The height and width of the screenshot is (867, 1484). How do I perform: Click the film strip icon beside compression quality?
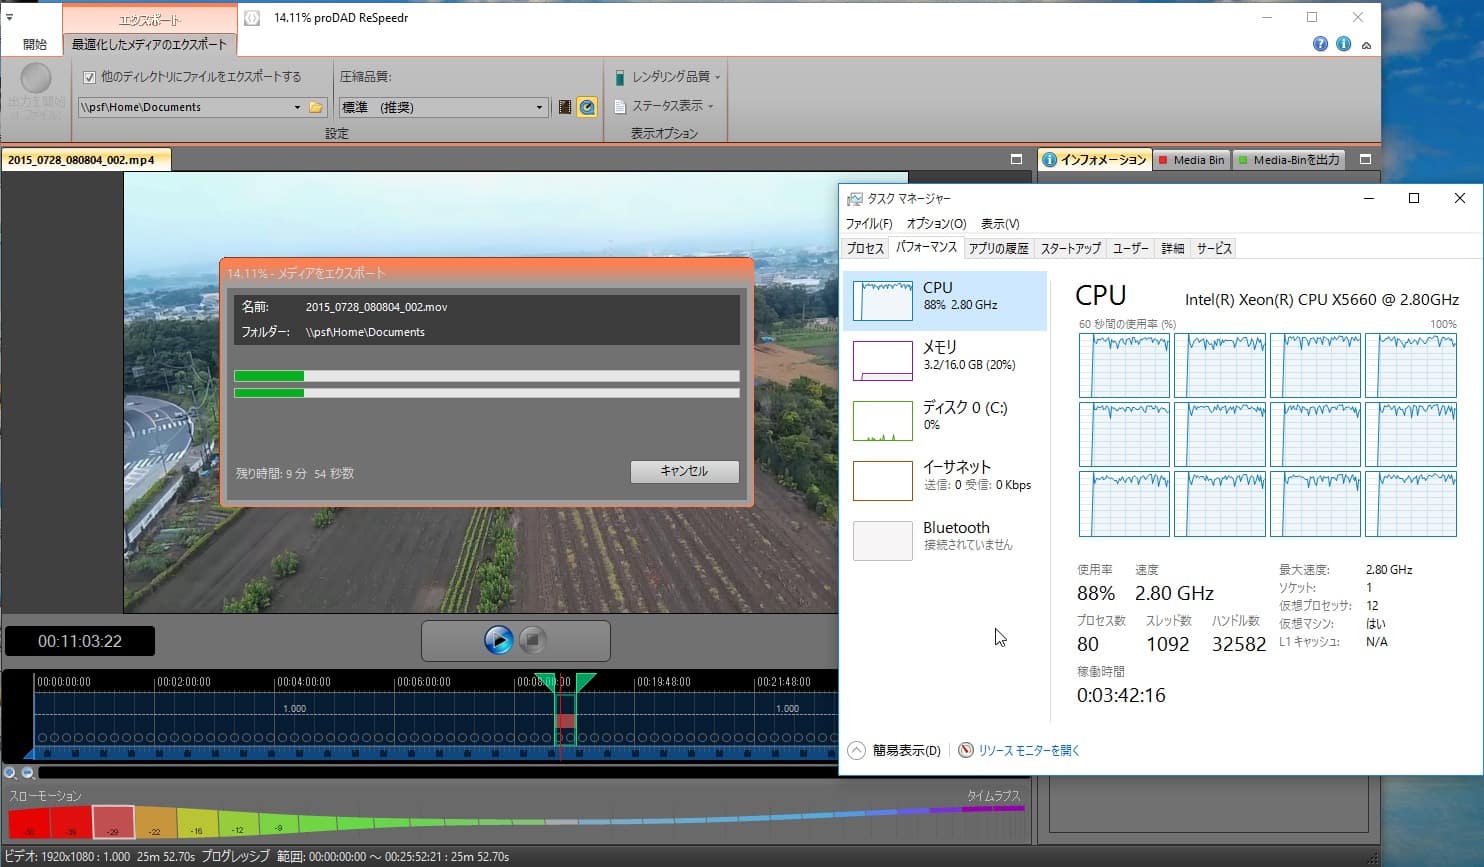coord(565,107)
